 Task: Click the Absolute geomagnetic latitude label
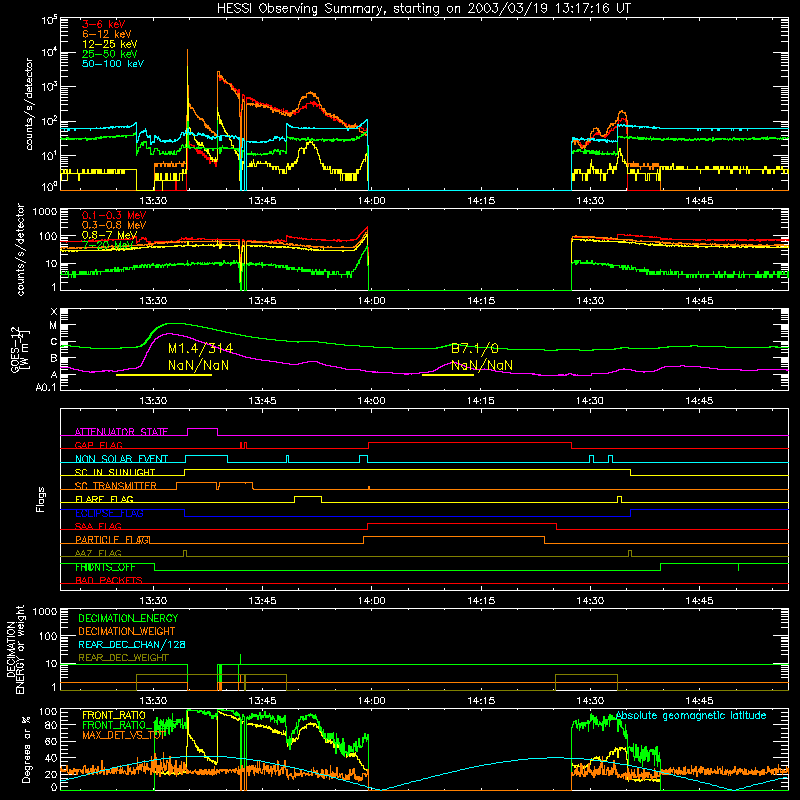[x=691, y=715]
